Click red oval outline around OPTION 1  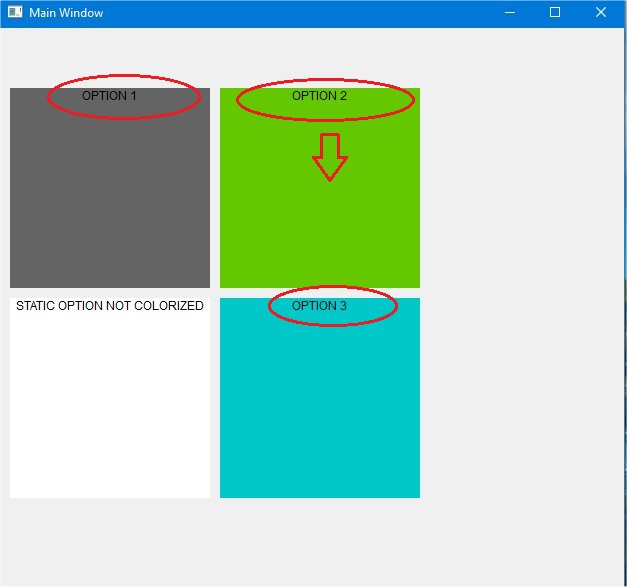coord(199,97)
